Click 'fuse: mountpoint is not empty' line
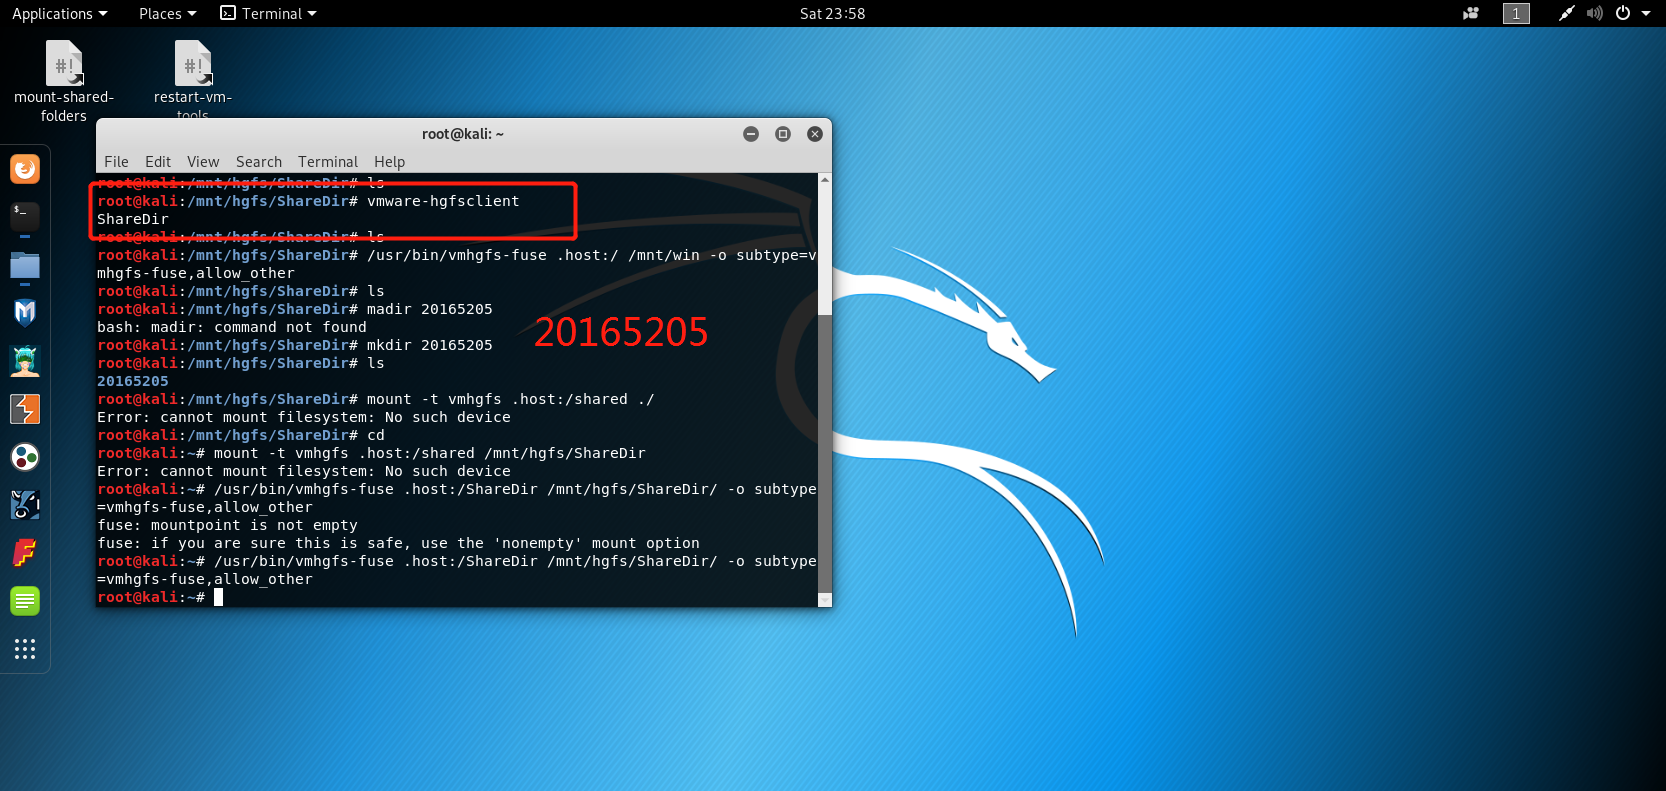 (x=227, y=525)
